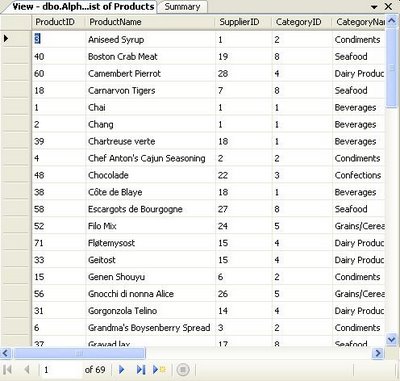Screen dimensions: 400x381
Task: Click the current record number field
Action: (x=61, y=370)
